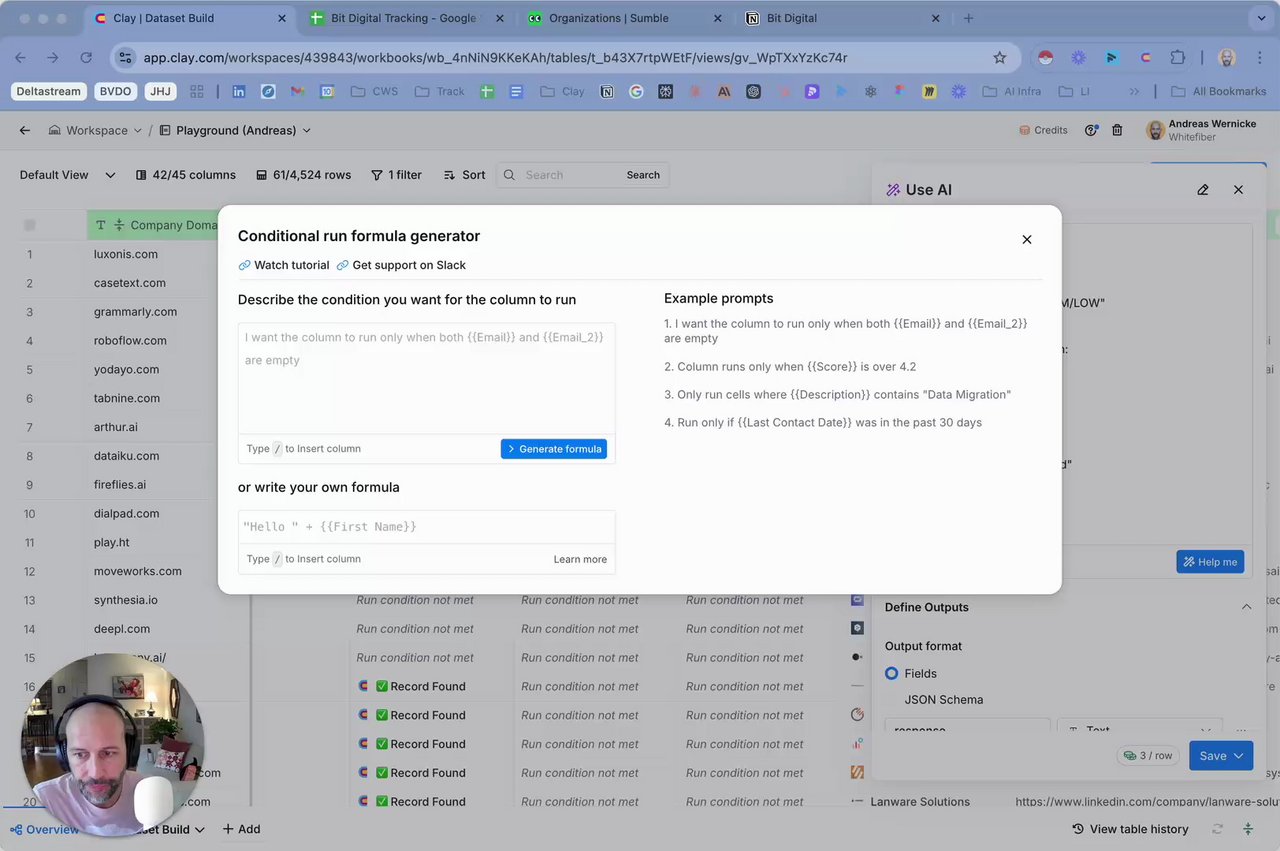Toggle the select-all rows checkbox

[30, 225]
